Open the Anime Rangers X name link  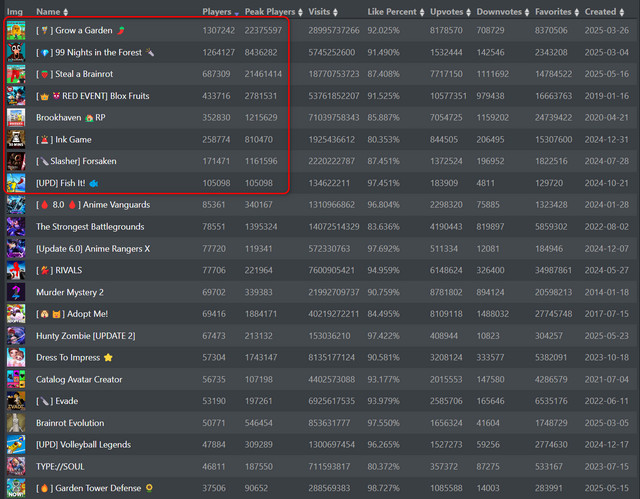point(93,249)
